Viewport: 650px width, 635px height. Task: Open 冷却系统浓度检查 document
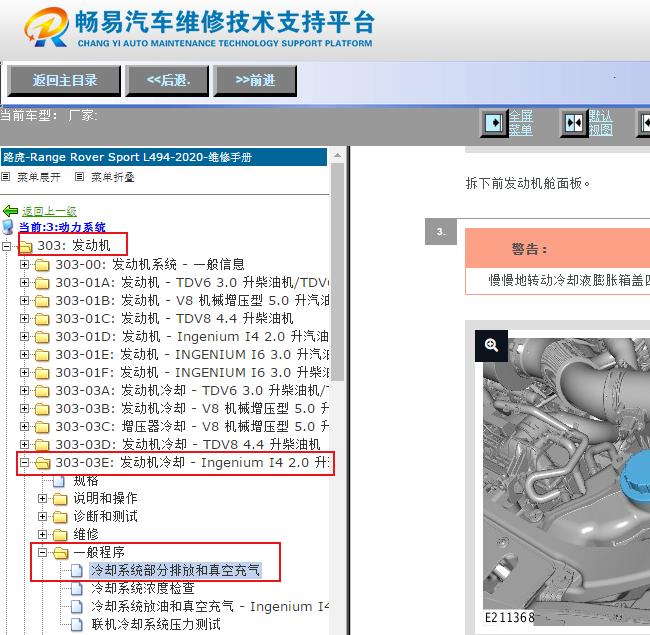click(x=143, y=588)
